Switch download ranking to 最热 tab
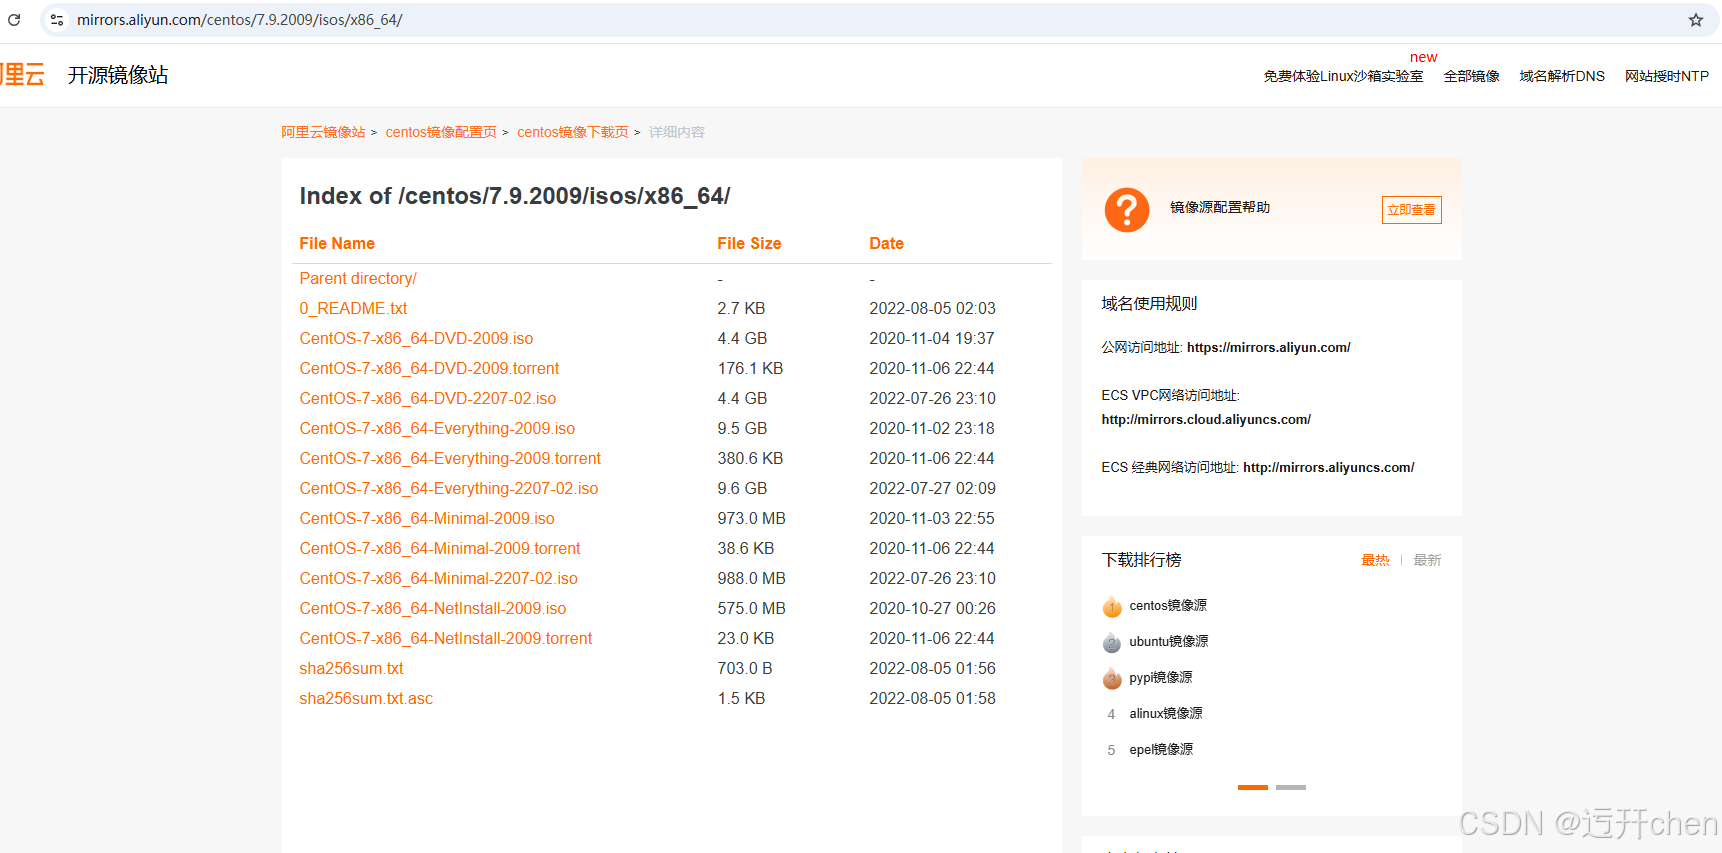Image resolution: width=1722 pixels, height=853 pixels. point(1375,560)
